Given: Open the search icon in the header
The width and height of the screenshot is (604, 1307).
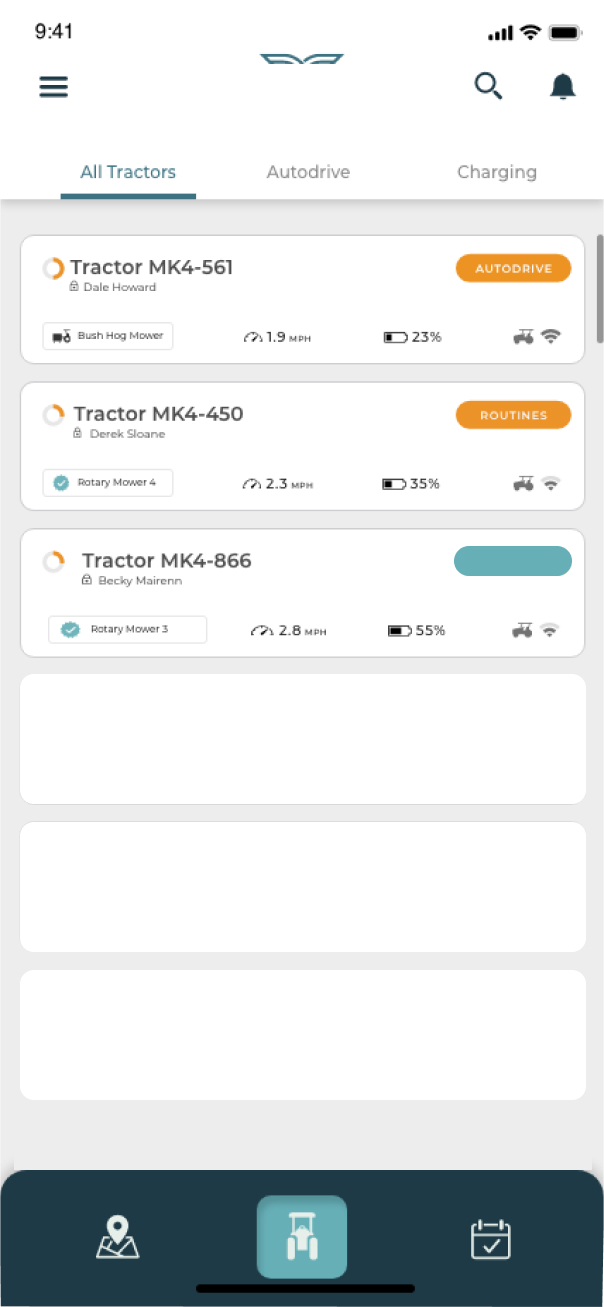Looking at the screenshot, I should point(488,86).
